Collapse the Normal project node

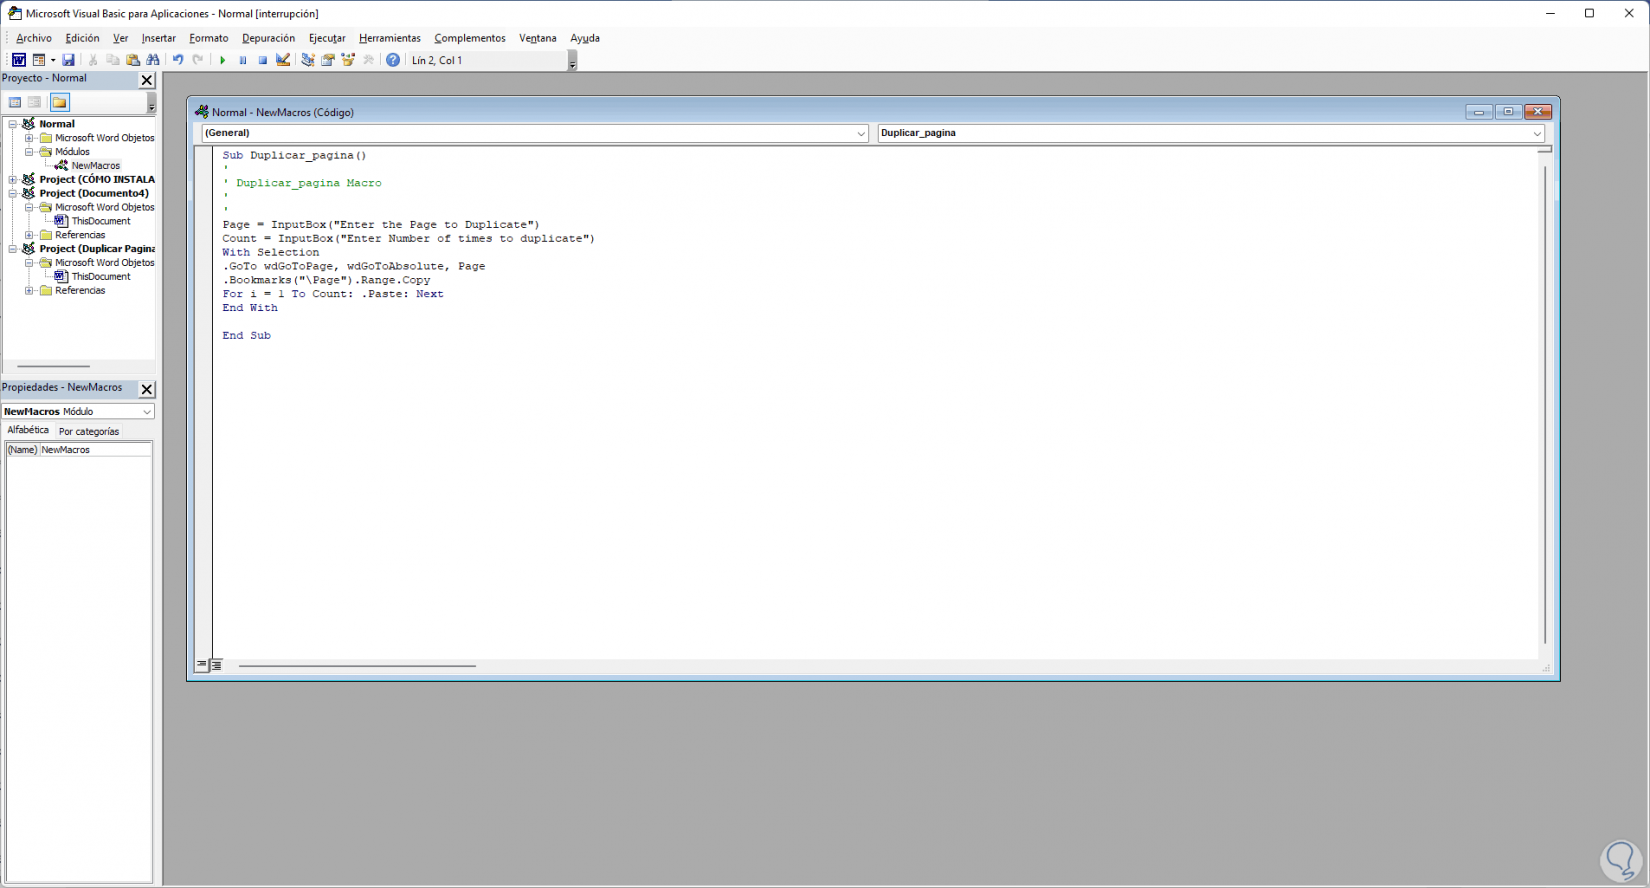pyautogui.click(x=13, y=124)
